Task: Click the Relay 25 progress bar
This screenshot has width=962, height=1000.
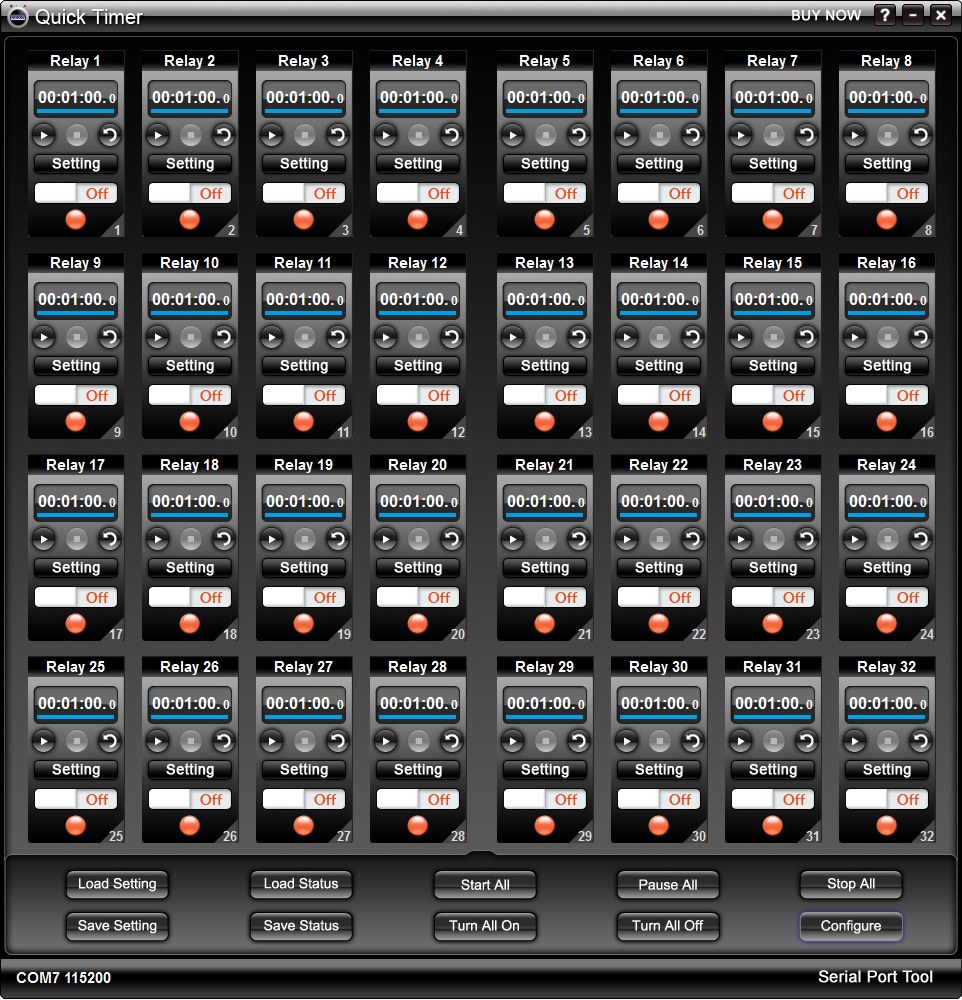Action: (76, 717)
